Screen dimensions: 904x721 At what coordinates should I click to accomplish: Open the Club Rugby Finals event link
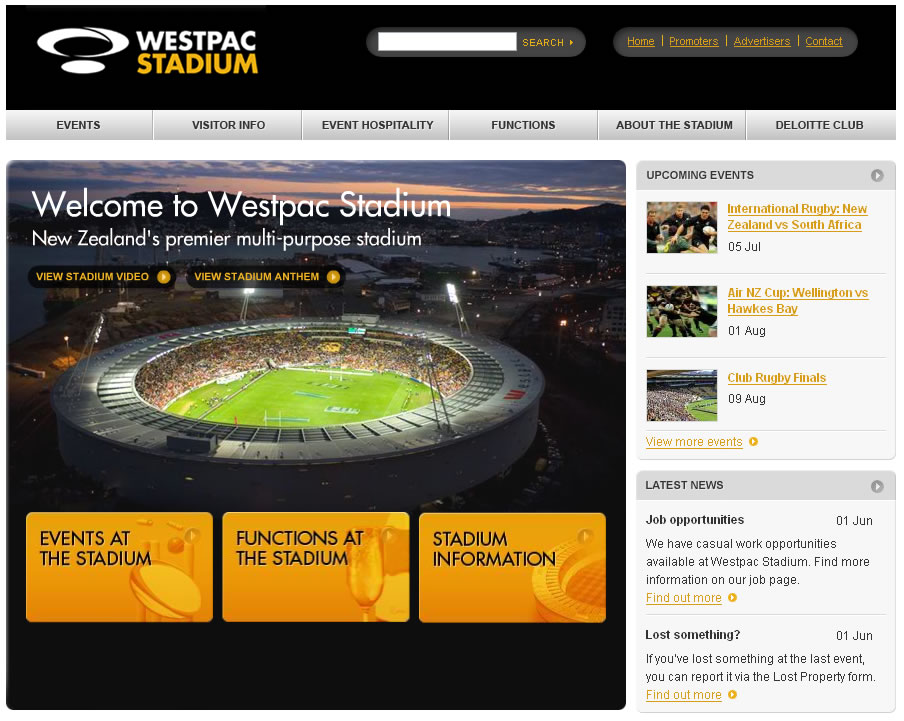(x=777, y=378)
